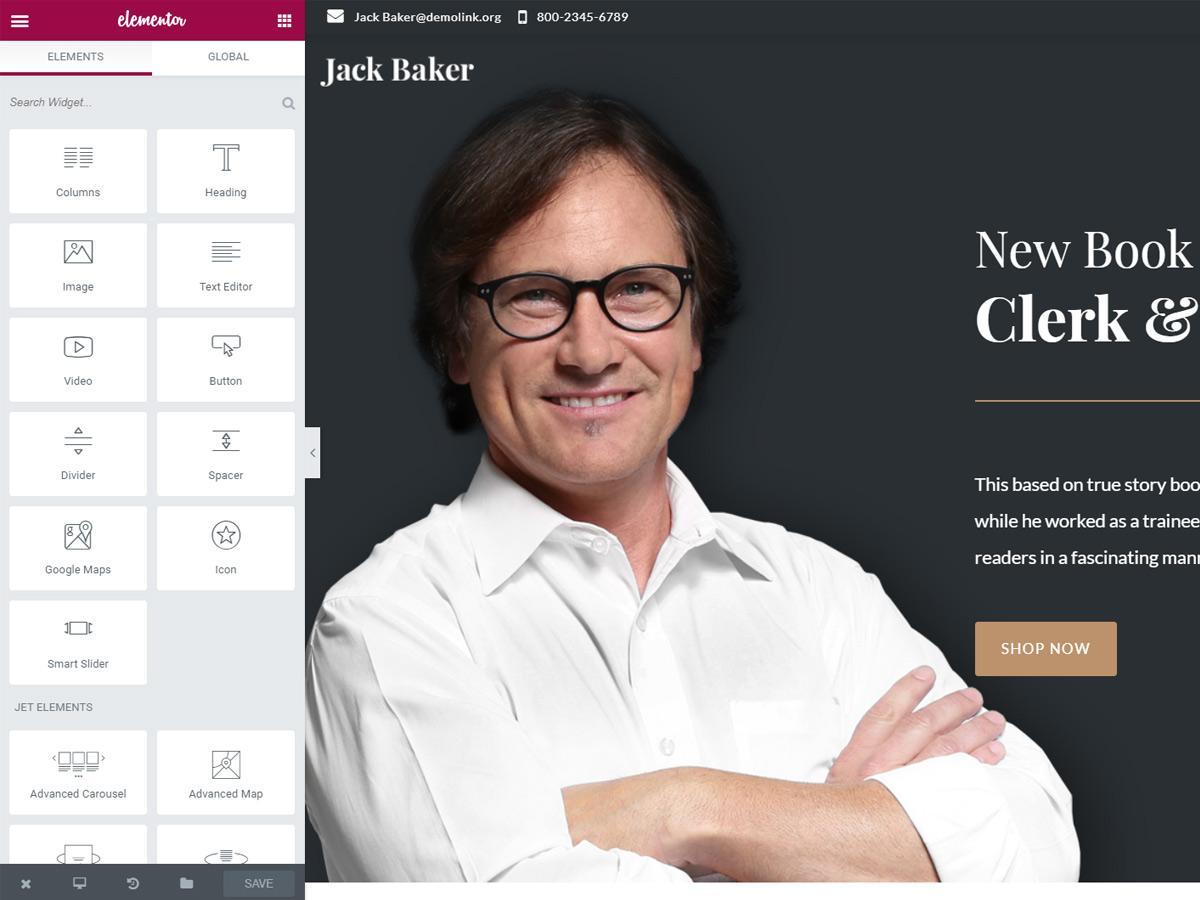The width and height of the screenshot is (1200, 900).
Task: Click the Save button in footer
Action: point(259,883)
